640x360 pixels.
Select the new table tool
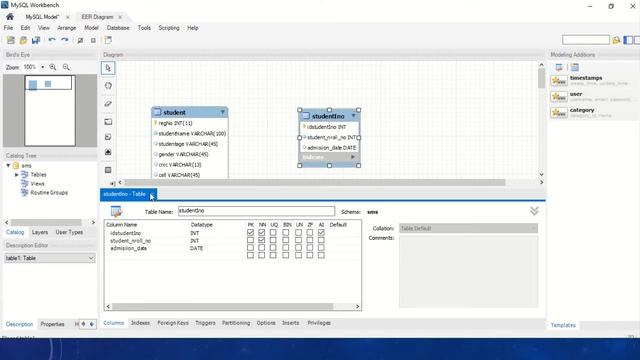[108, 170]
